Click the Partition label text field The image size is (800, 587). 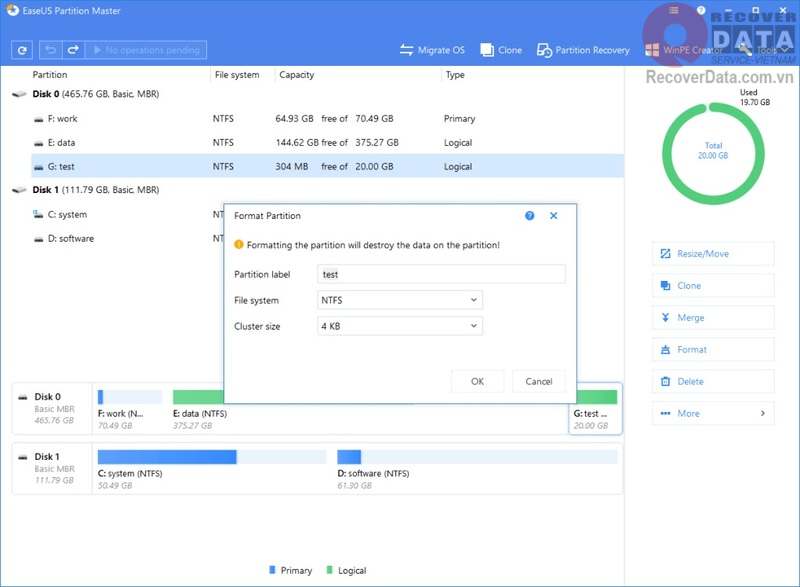point(441,274)
